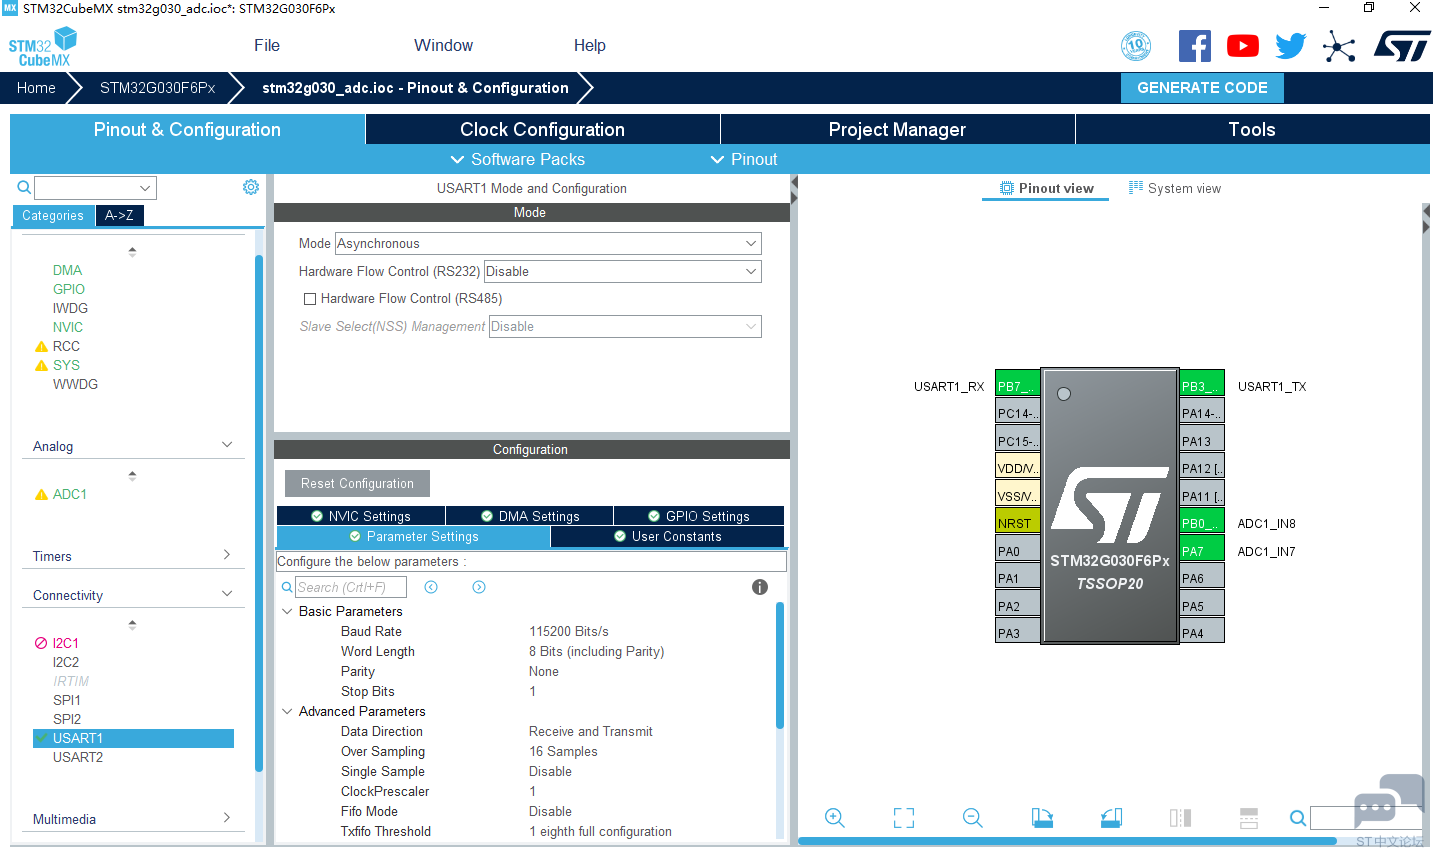Select USART2 in the Connectivity list

pyautogui.click(x=78, y=757)
